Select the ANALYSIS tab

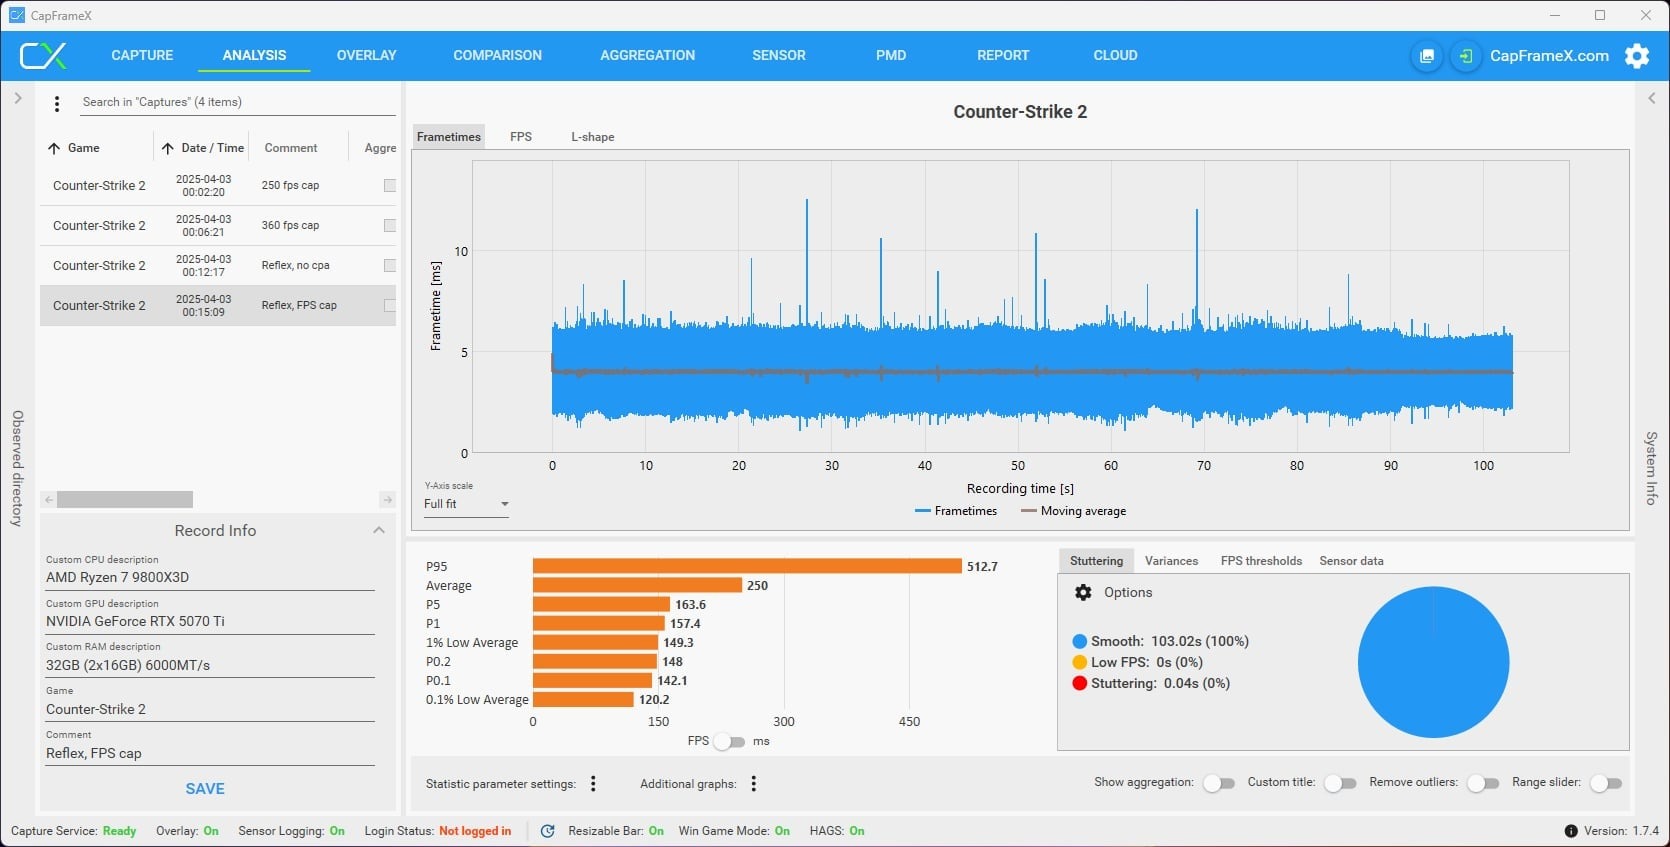pyautogui.click(x=254, y=56)
